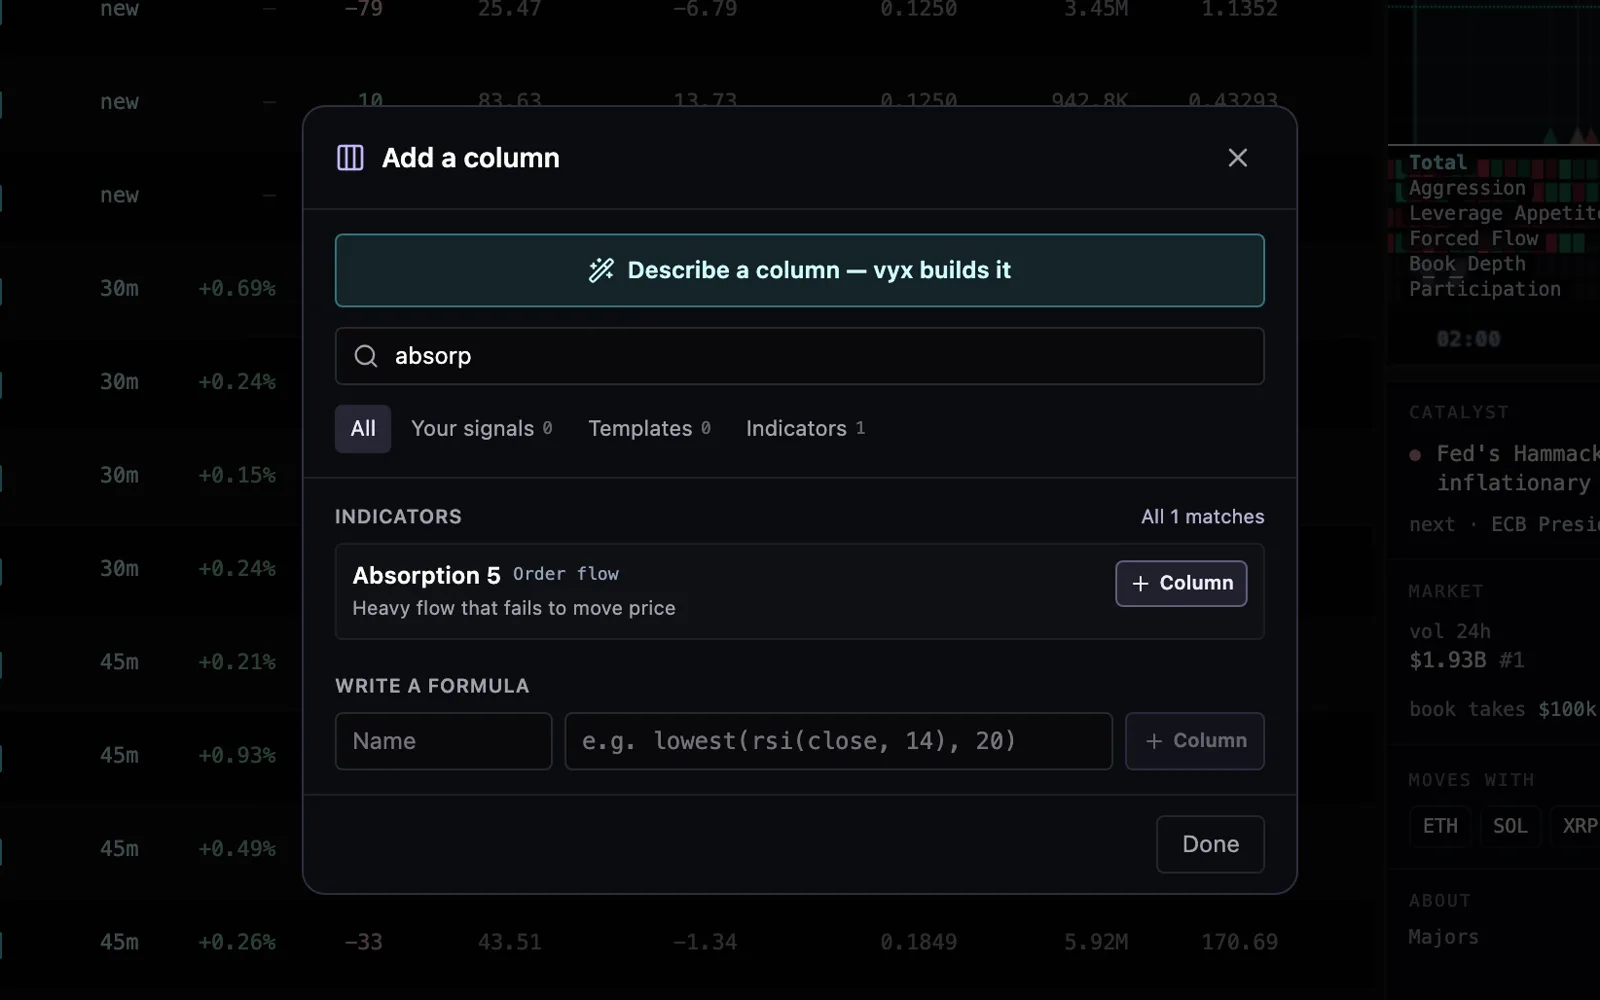
Task: Switch to Your signals tab
Action: pos(481,429)
